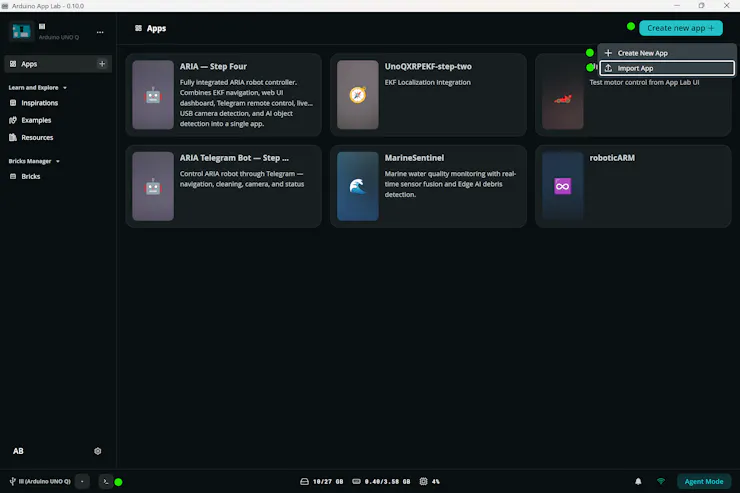Click the Wi-Fi status icon
Screen dimensions: 740x493
[661, 481]
